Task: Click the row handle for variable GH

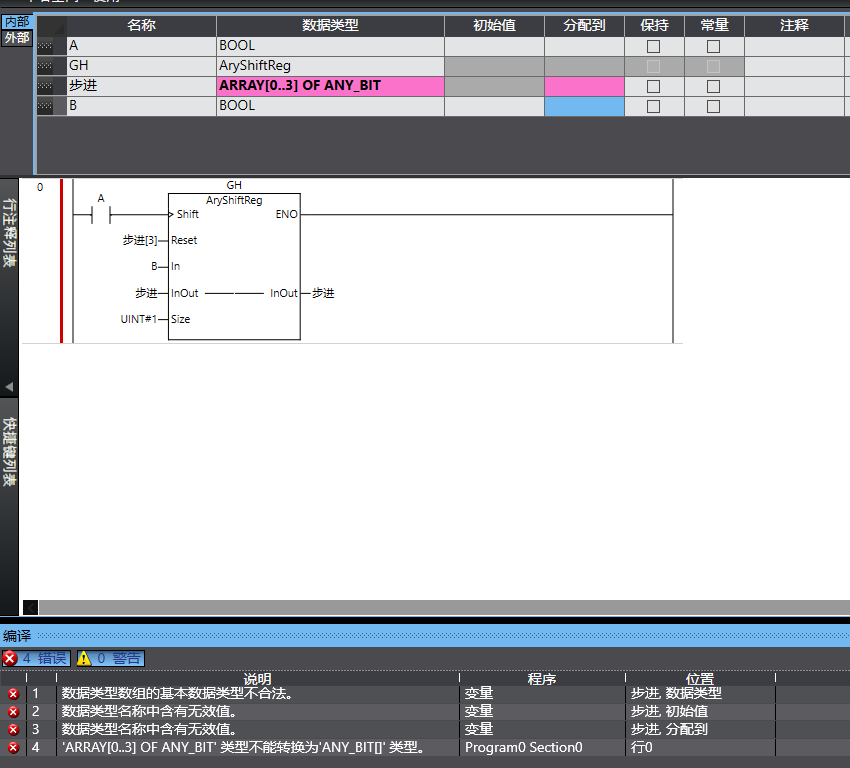Action: pyautogui.click(x=44, y=66)
